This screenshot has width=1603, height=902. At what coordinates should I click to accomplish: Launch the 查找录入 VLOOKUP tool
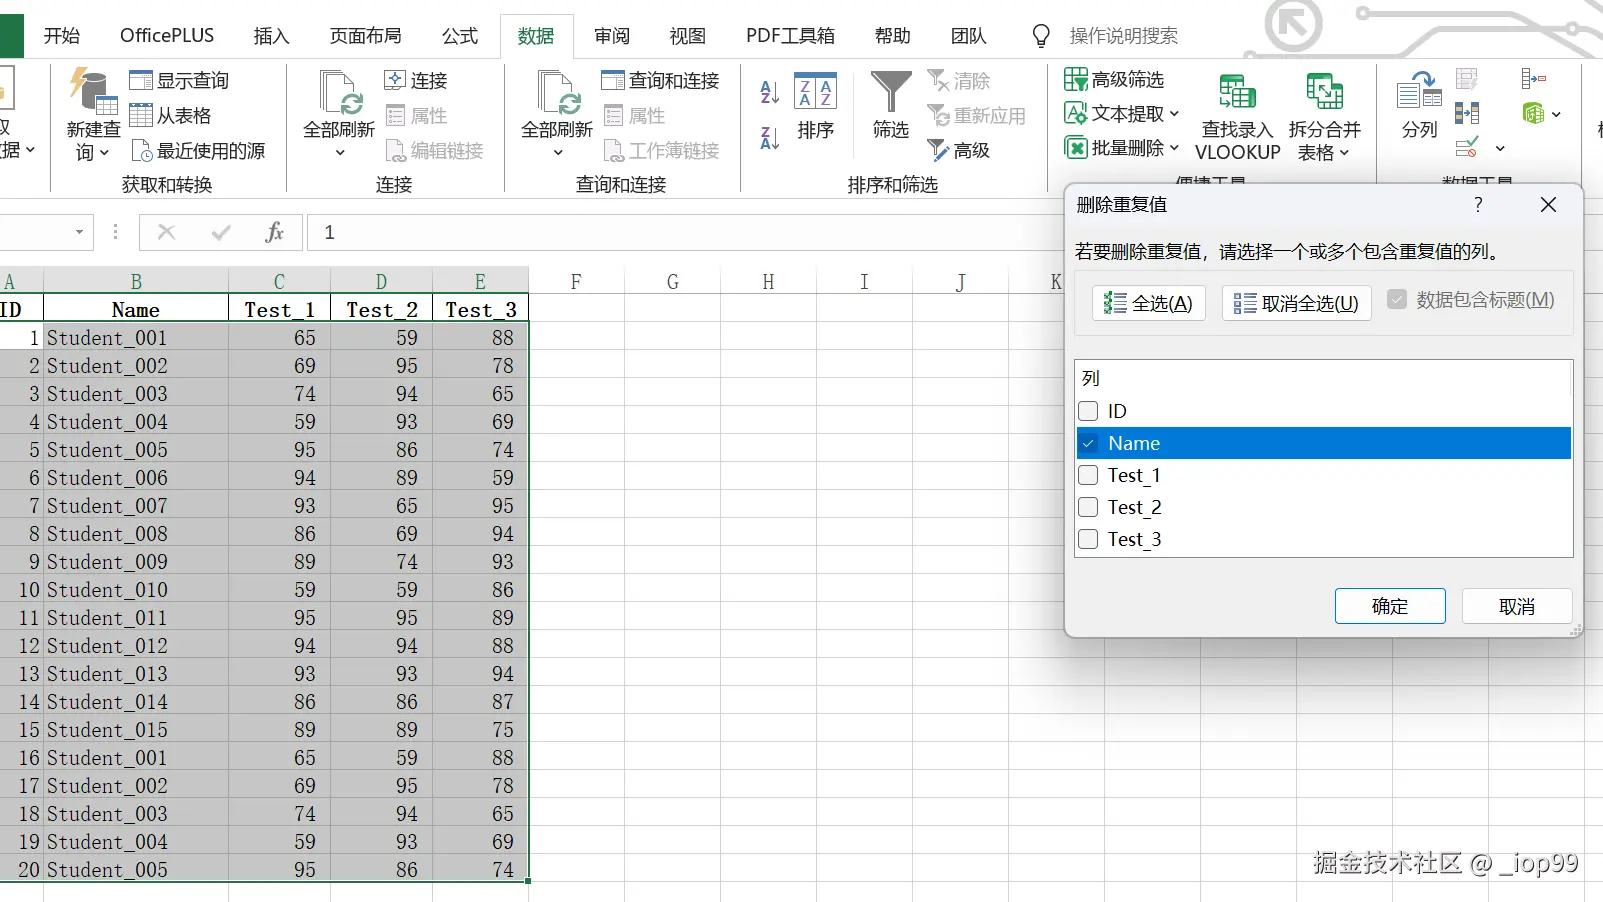point(1236,113)
